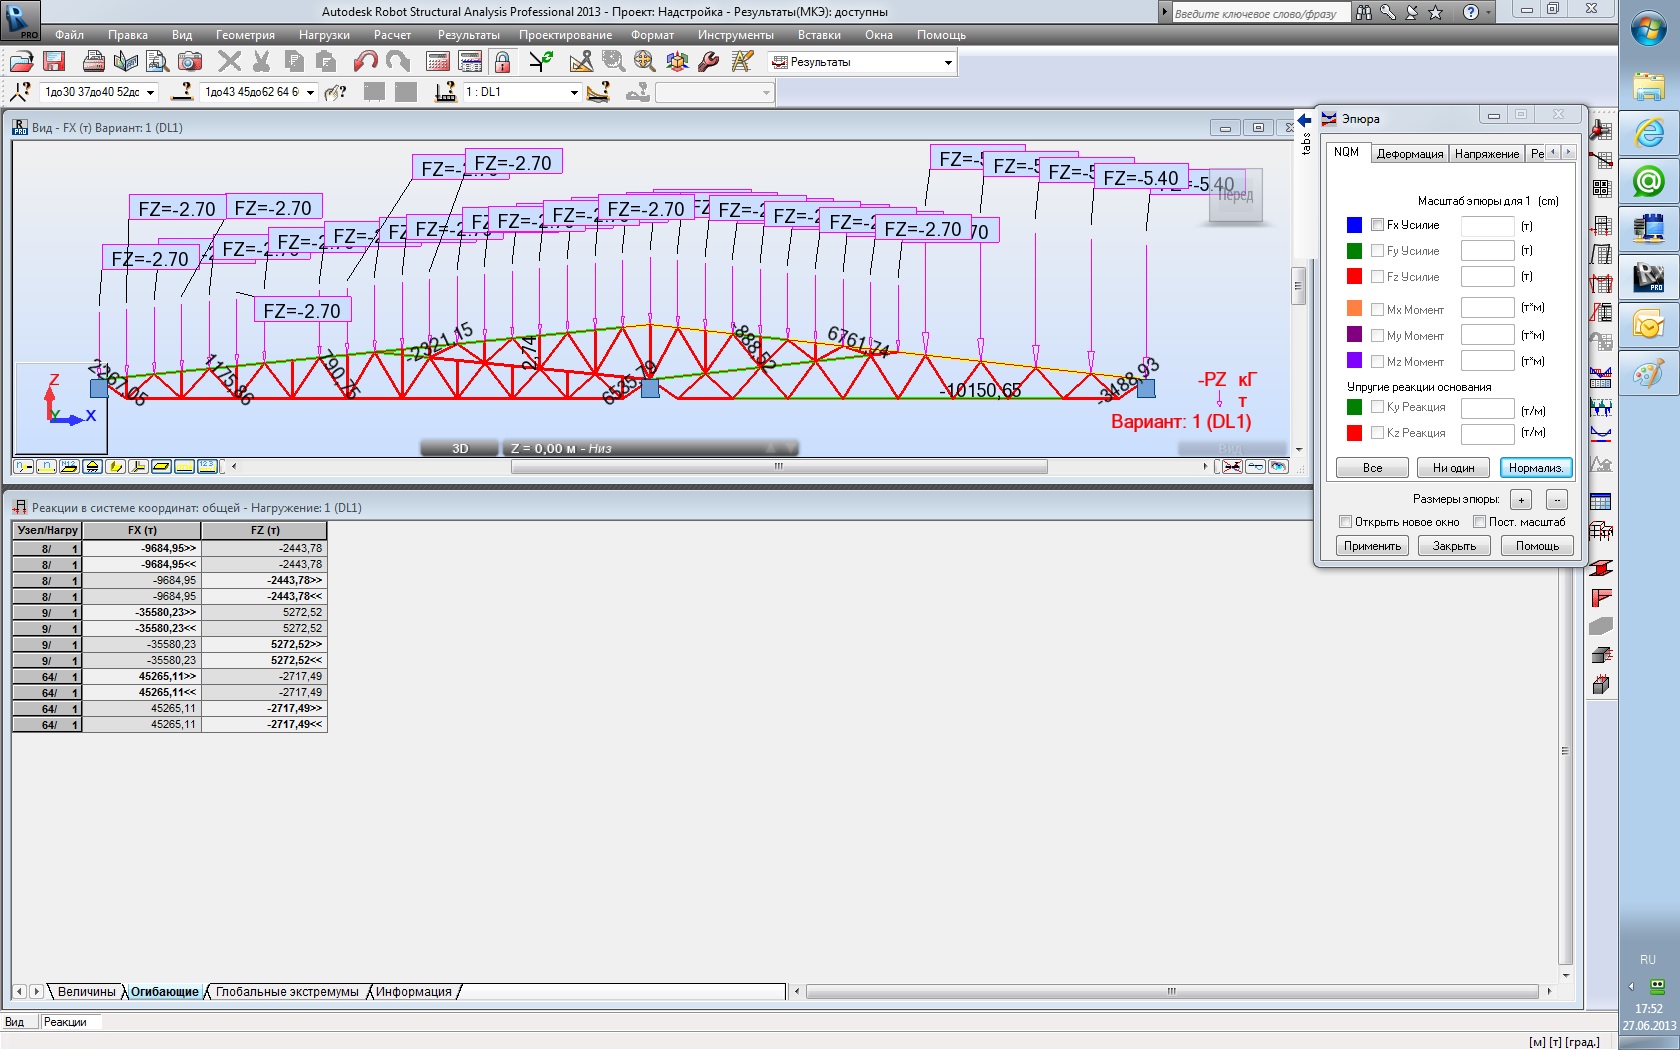Check the Mz Момент checkbox
Screen dimensions: 1680x1050
tap(1377, 362)
